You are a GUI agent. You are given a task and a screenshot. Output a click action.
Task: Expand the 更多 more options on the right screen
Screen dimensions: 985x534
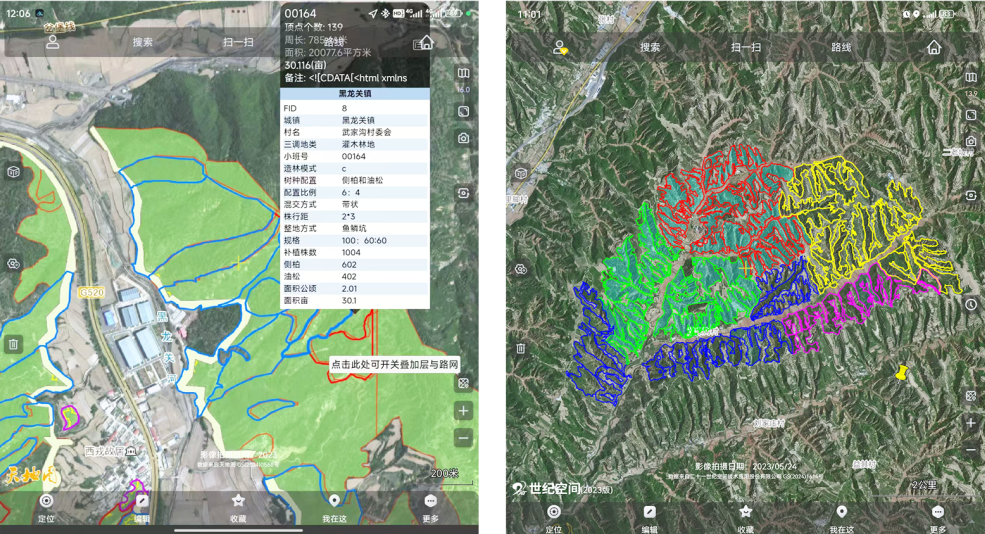[938, 516]
